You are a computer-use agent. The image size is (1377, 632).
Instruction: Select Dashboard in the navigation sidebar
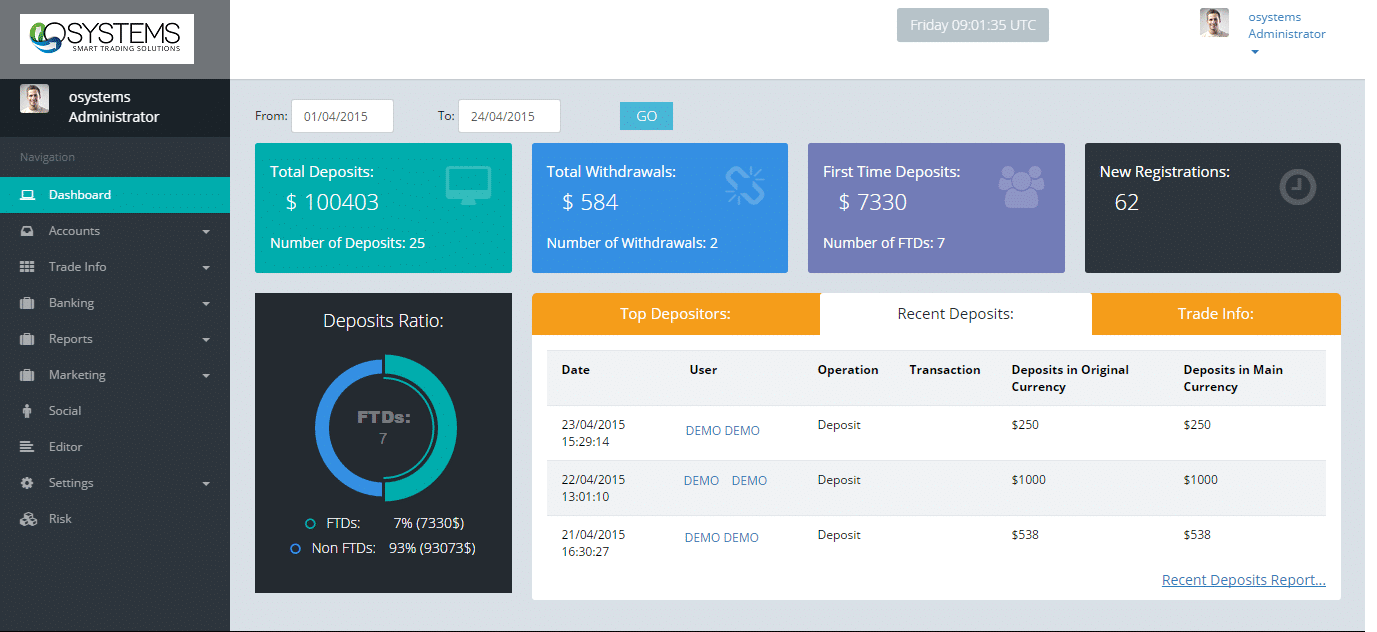80,195
